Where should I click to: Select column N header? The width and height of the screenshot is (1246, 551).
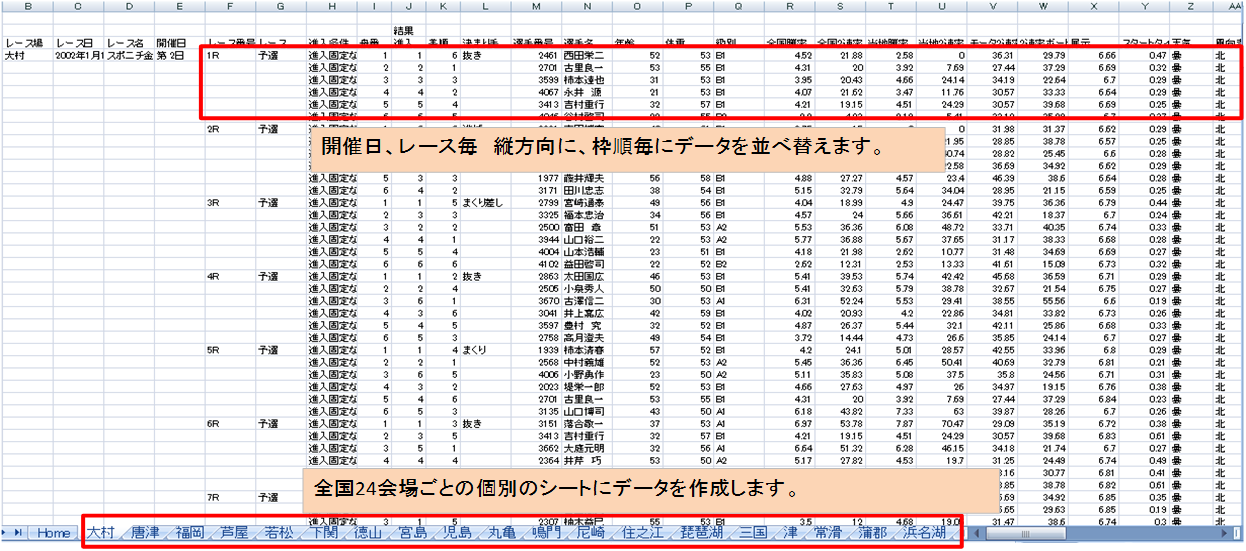587,7
